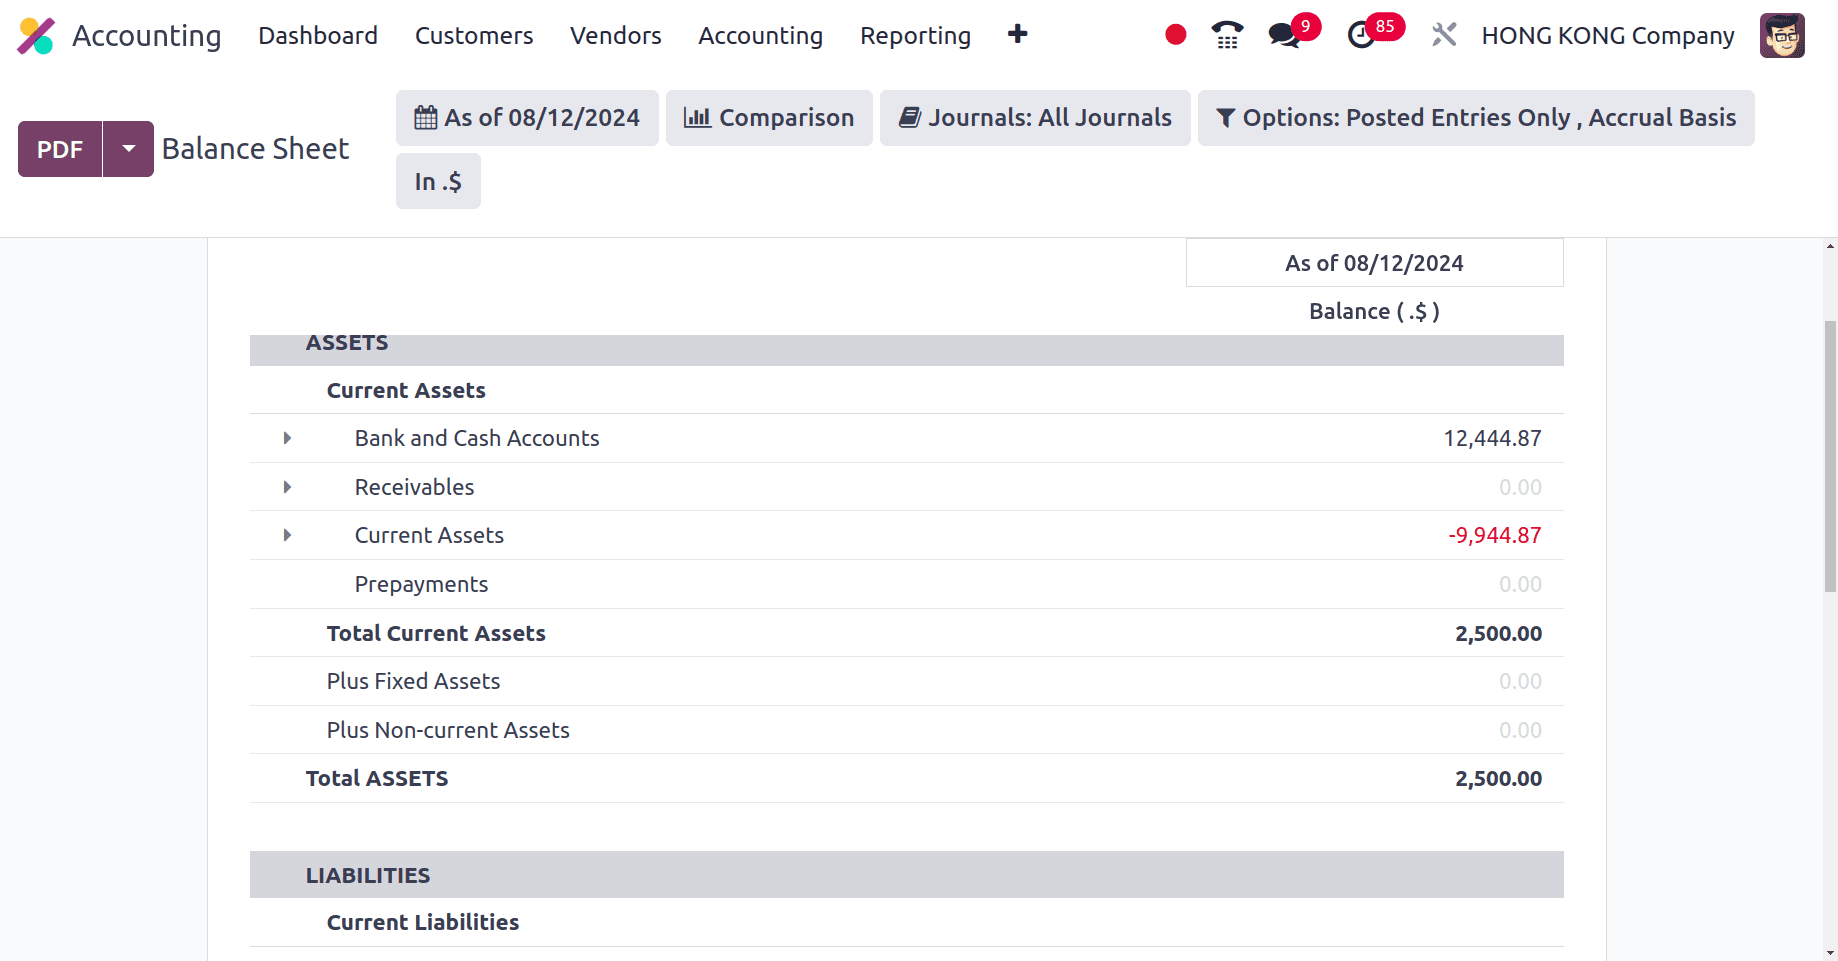
Task: Click the Total ASSETS row label
Action: coord(377,778)
